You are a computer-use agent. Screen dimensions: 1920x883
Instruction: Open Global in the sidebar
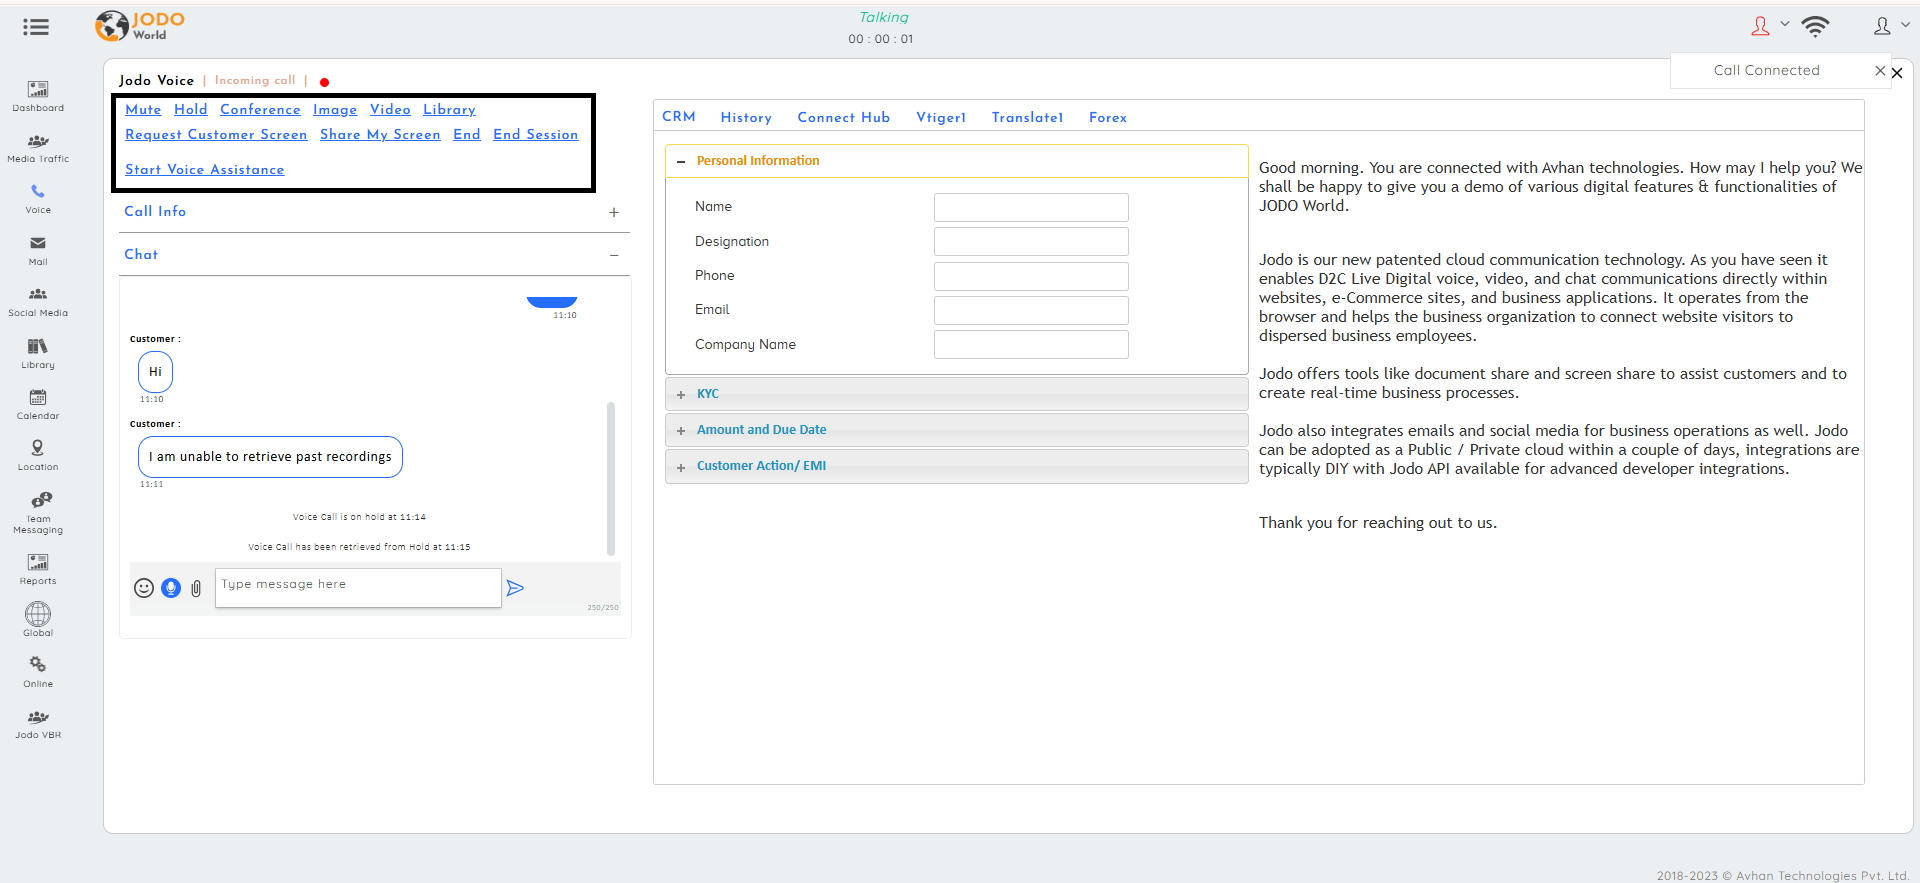point(38,619)
